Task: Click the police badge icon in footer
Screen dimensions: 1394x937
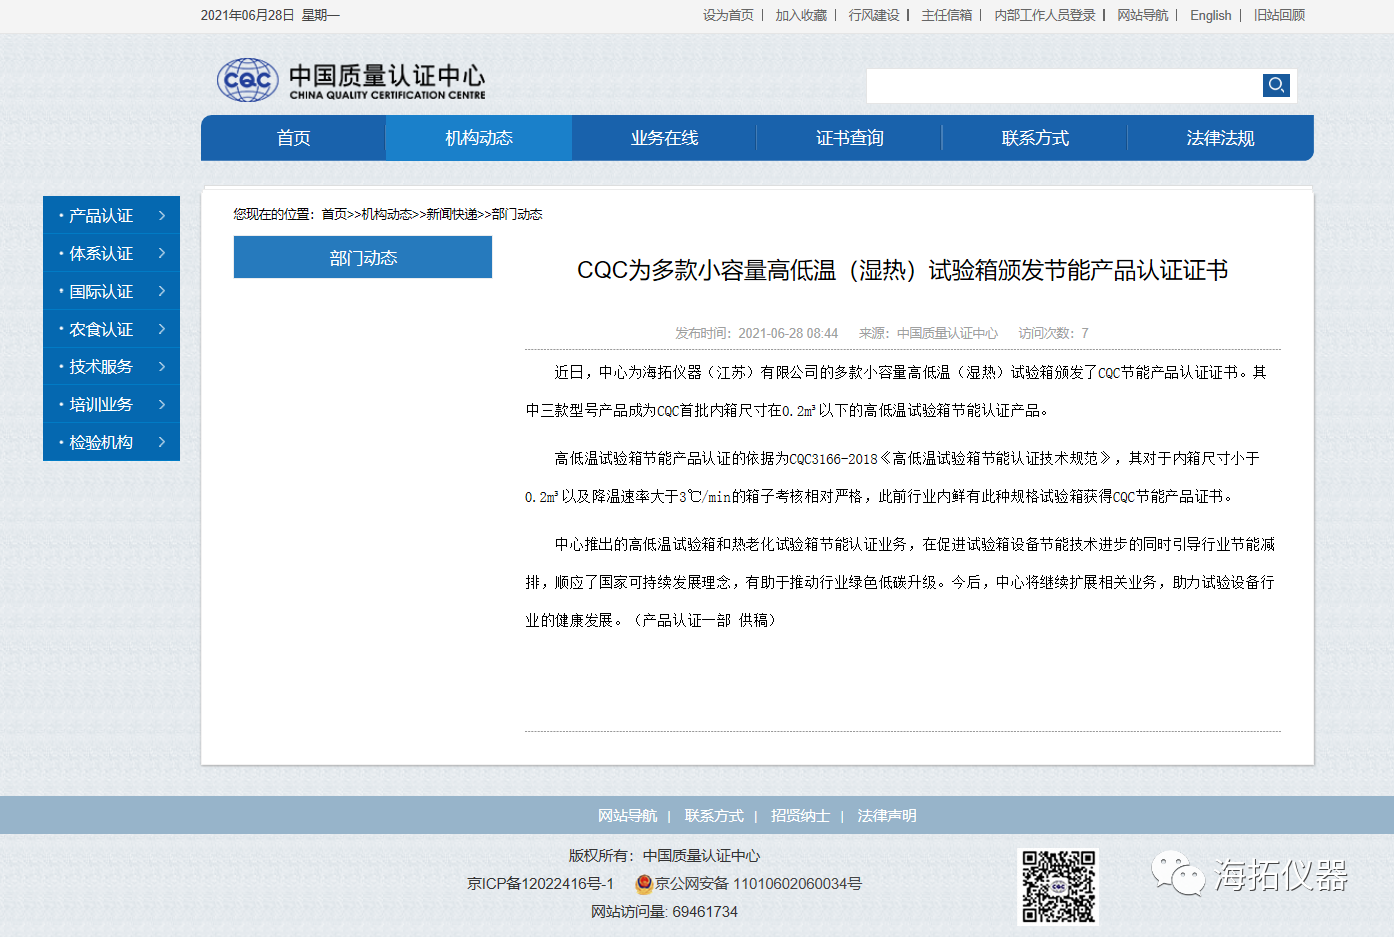Action: [644, 884]
